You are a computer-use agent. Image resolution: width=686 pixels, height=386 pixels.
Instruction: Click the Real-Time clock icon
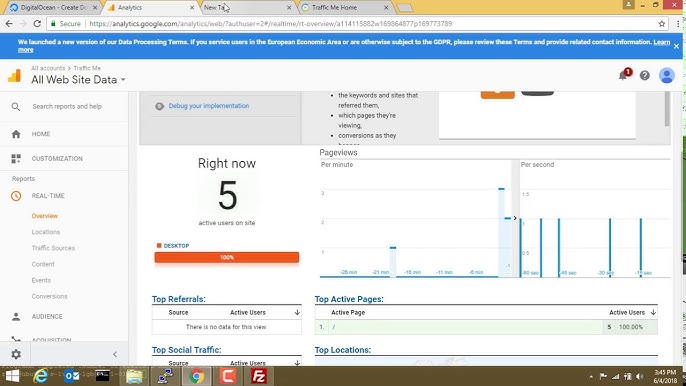(x=16, y=196)
